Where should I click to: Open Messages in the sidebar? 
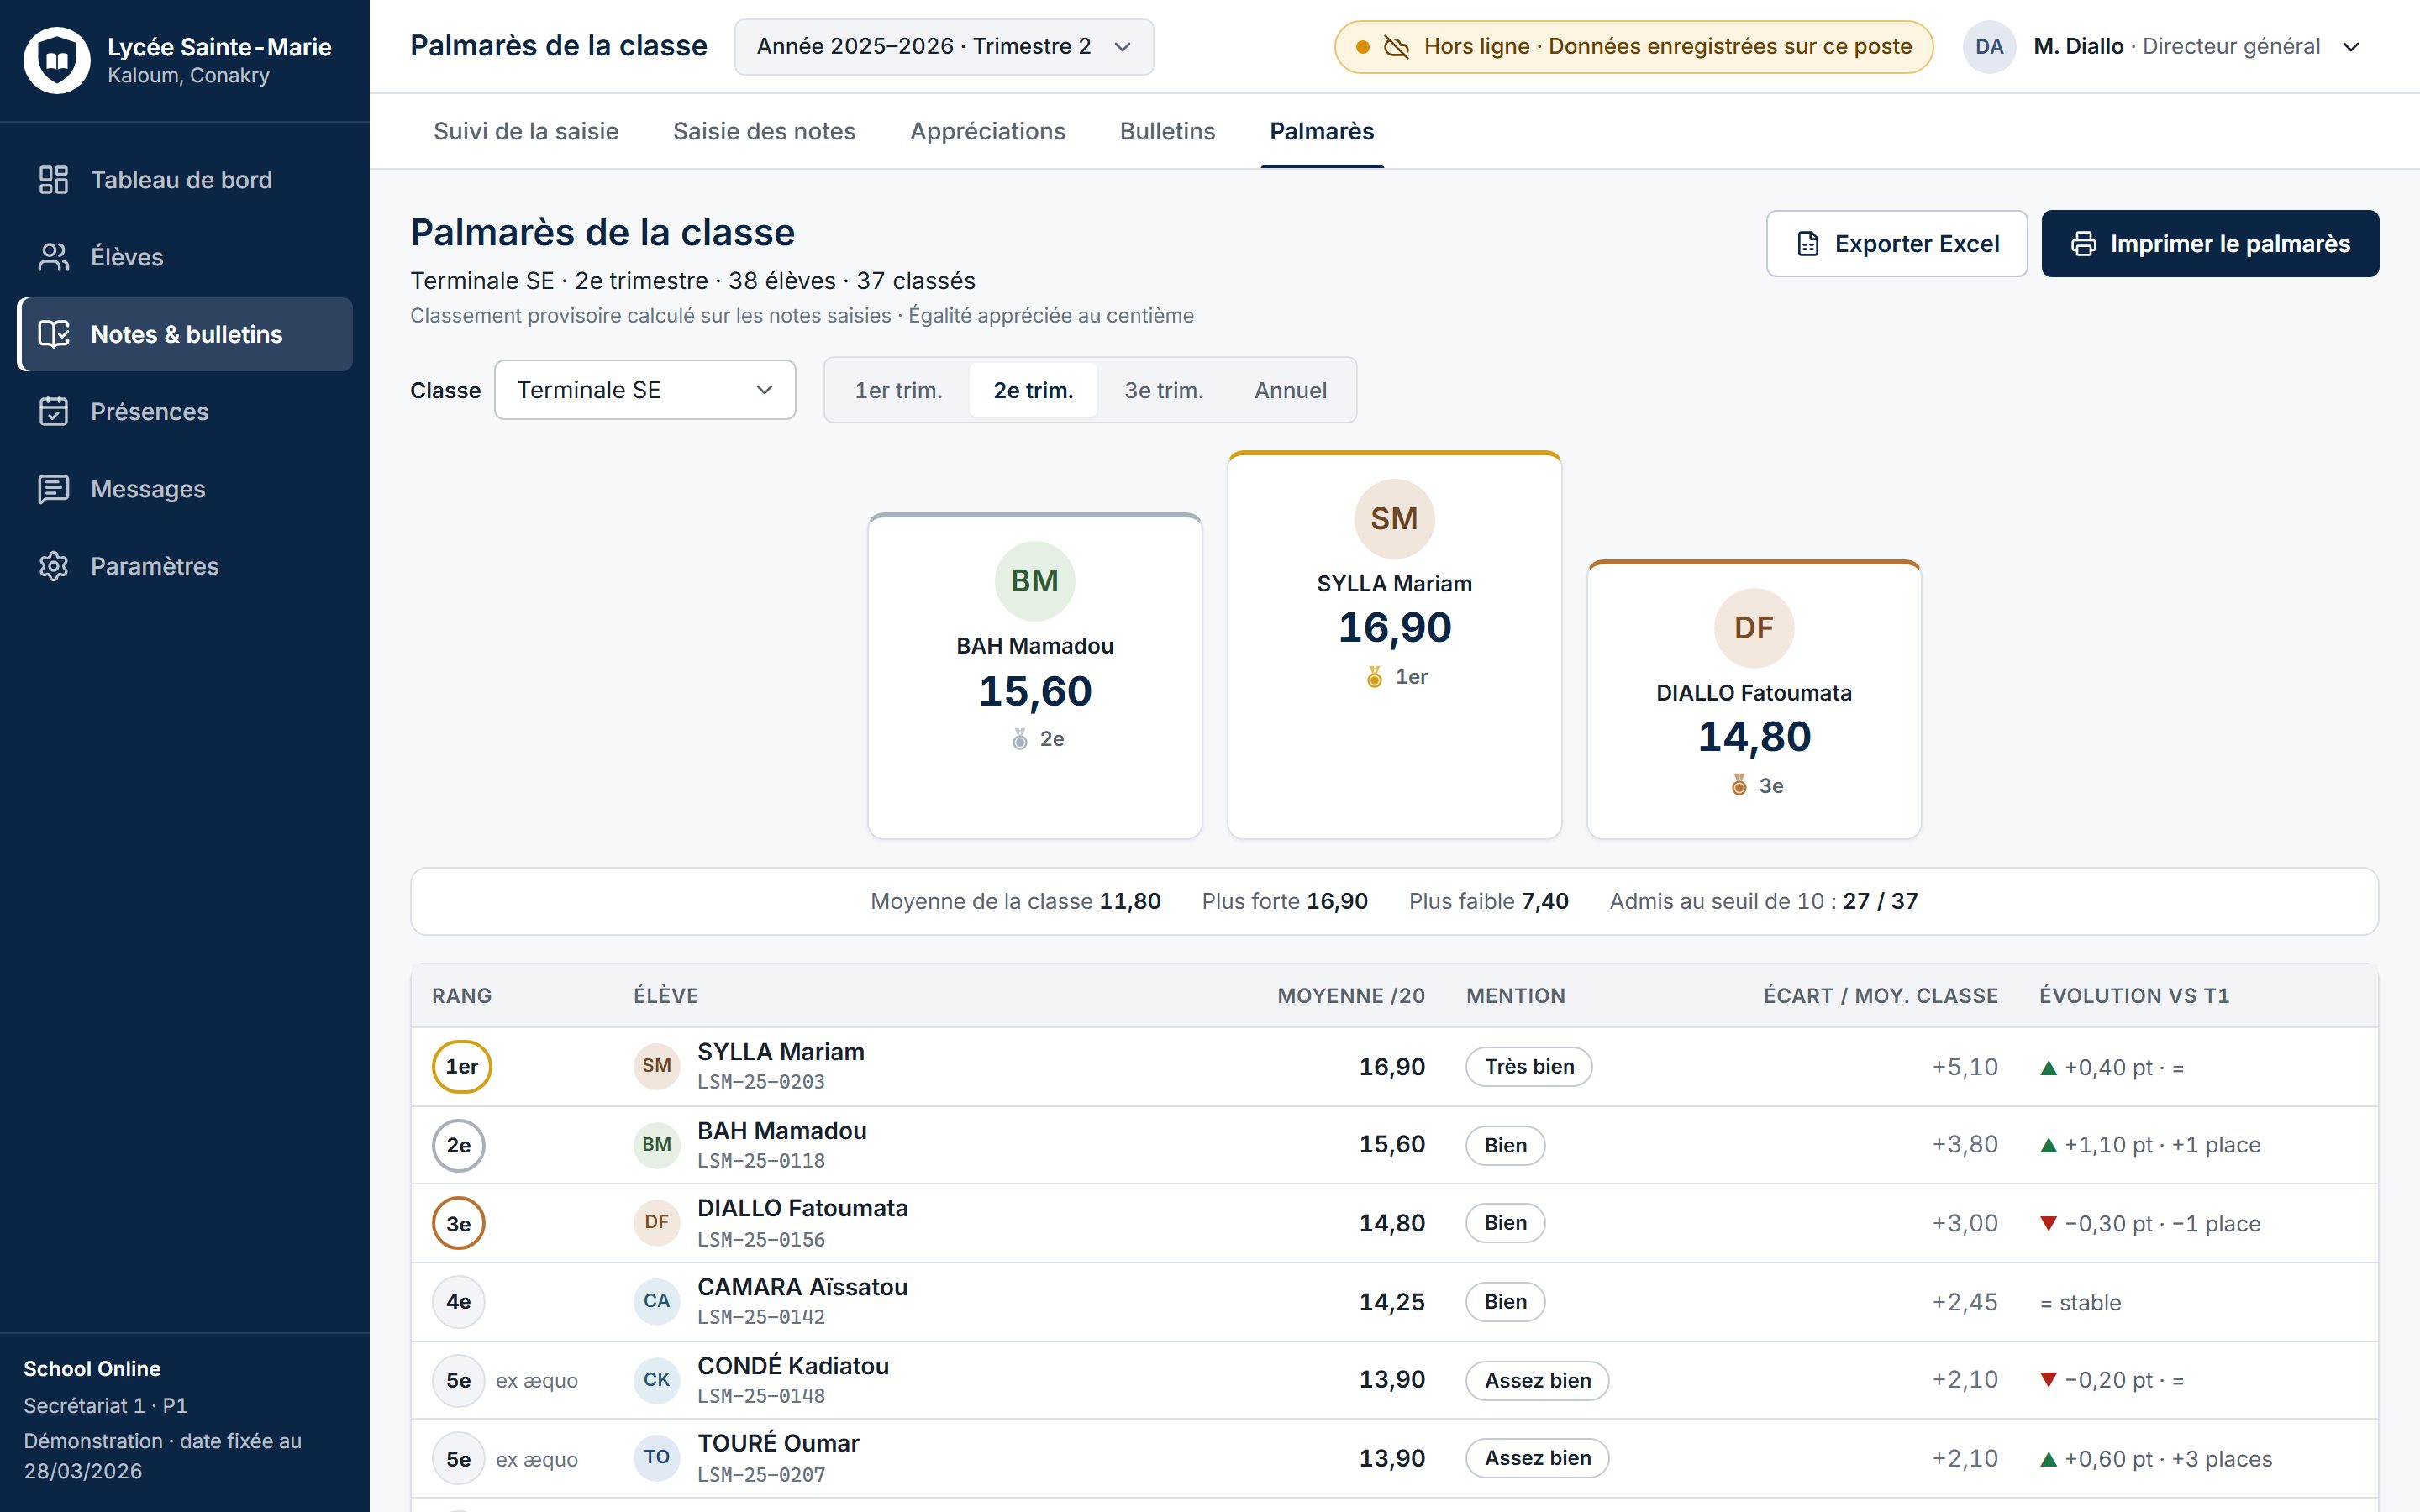(x=185, y=489)
